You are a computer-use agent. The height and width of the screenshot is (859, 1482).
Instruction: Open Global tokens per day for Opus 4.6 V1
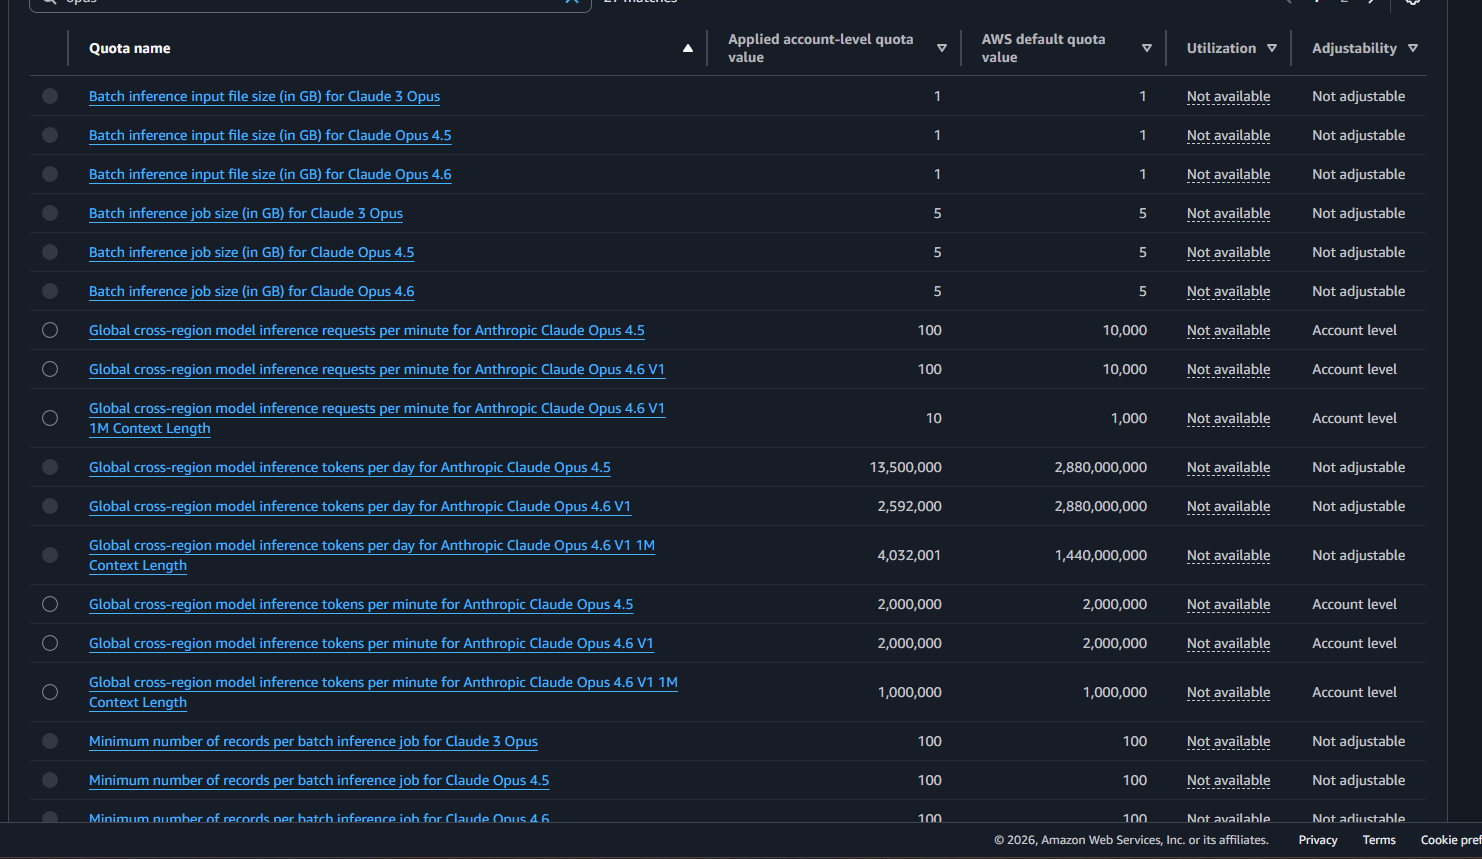pyautogui.click(x=360, y=506)
